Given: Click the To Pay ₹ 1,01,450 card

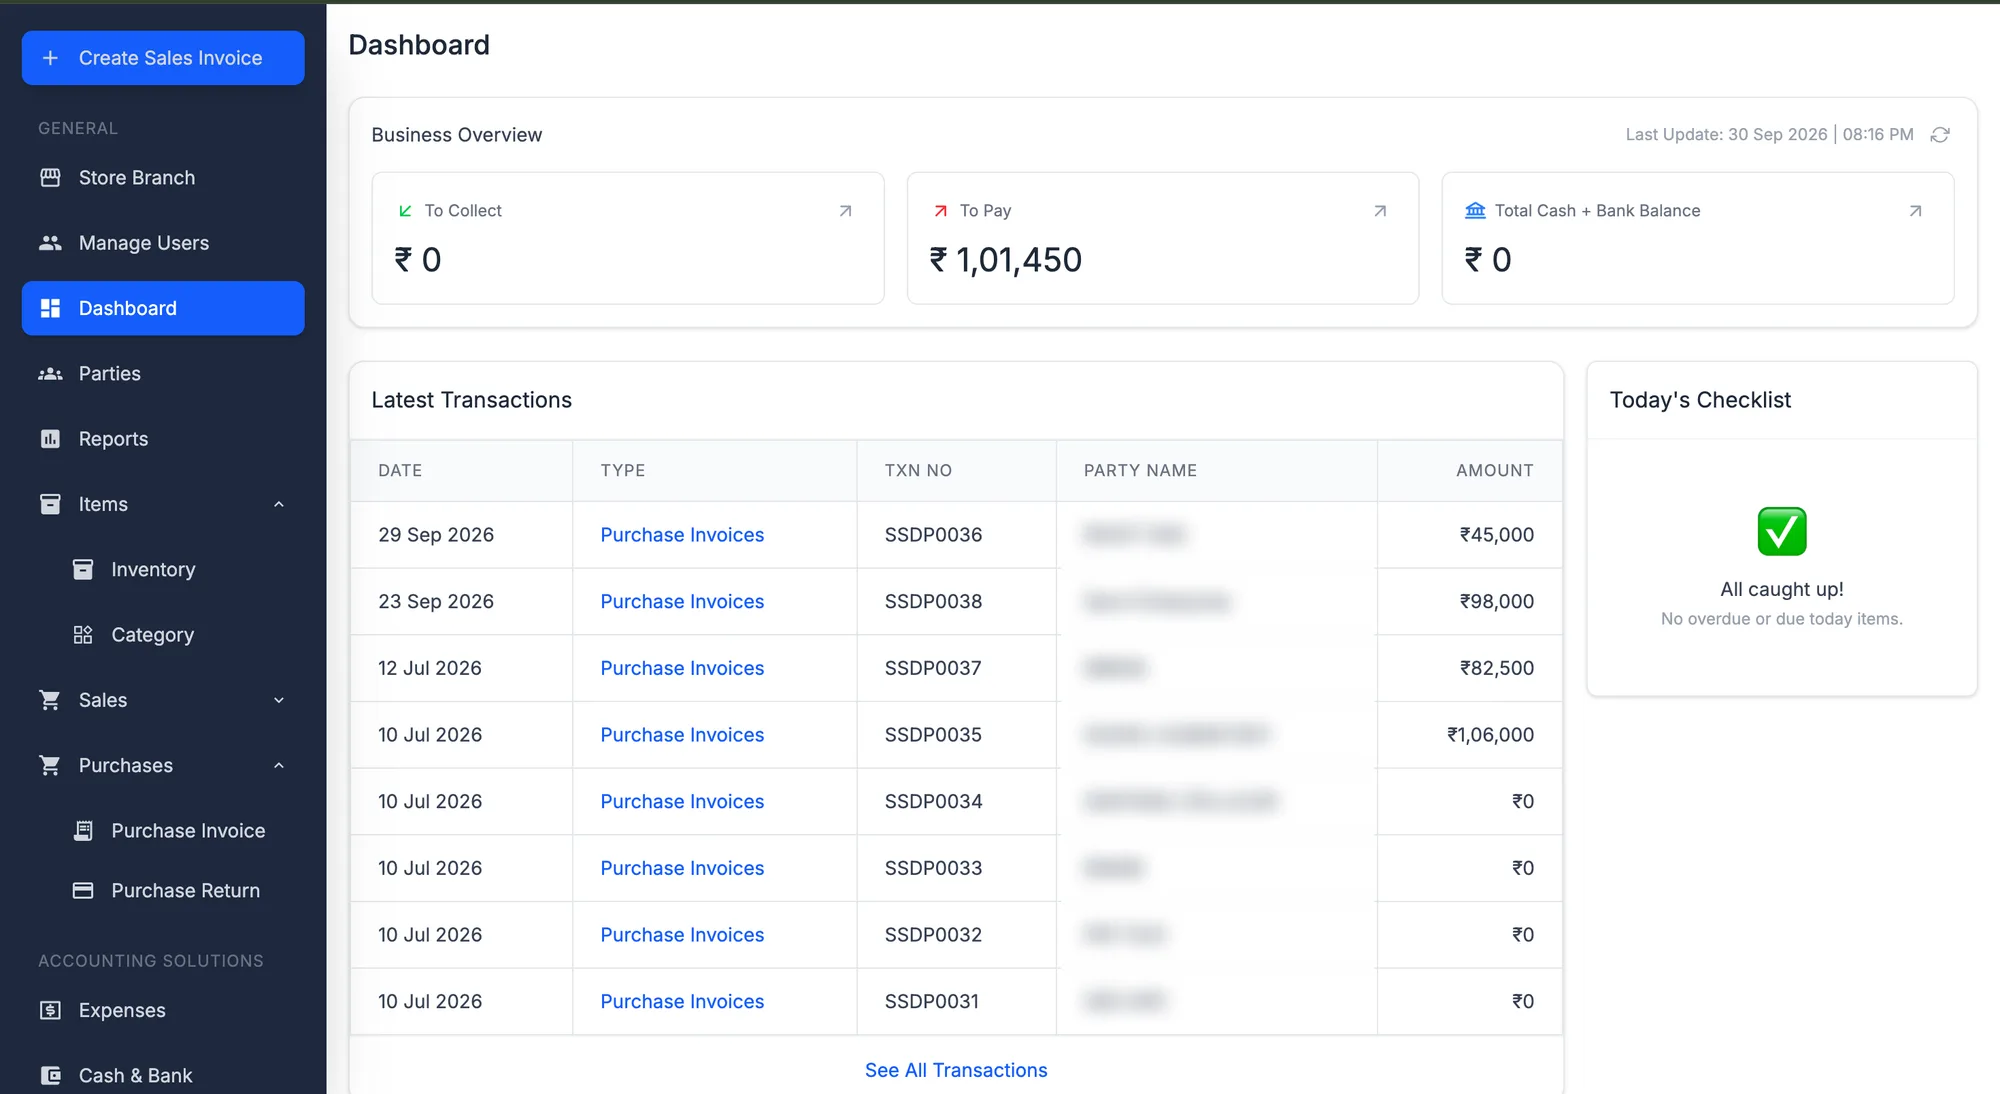Looking at the screenshot, I should coord(1162,238).
